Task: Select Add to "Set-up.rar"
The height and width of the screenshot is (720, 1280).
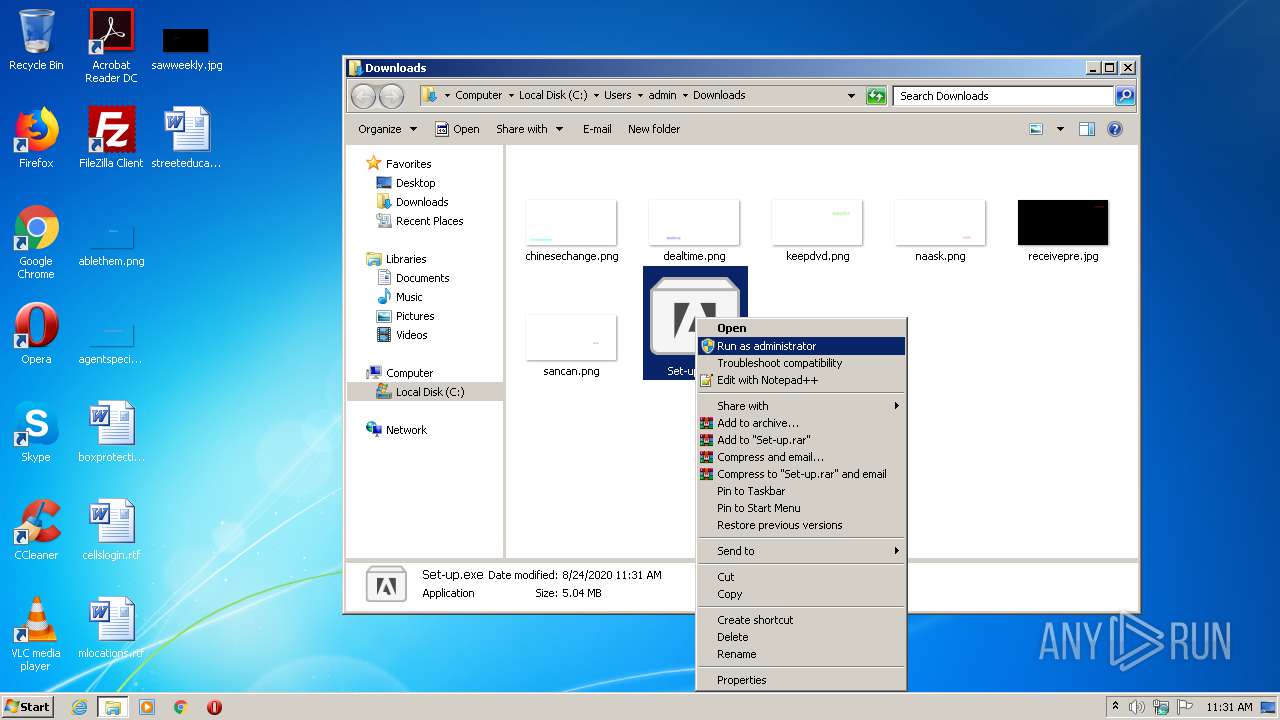Action: tap(801, 440)
